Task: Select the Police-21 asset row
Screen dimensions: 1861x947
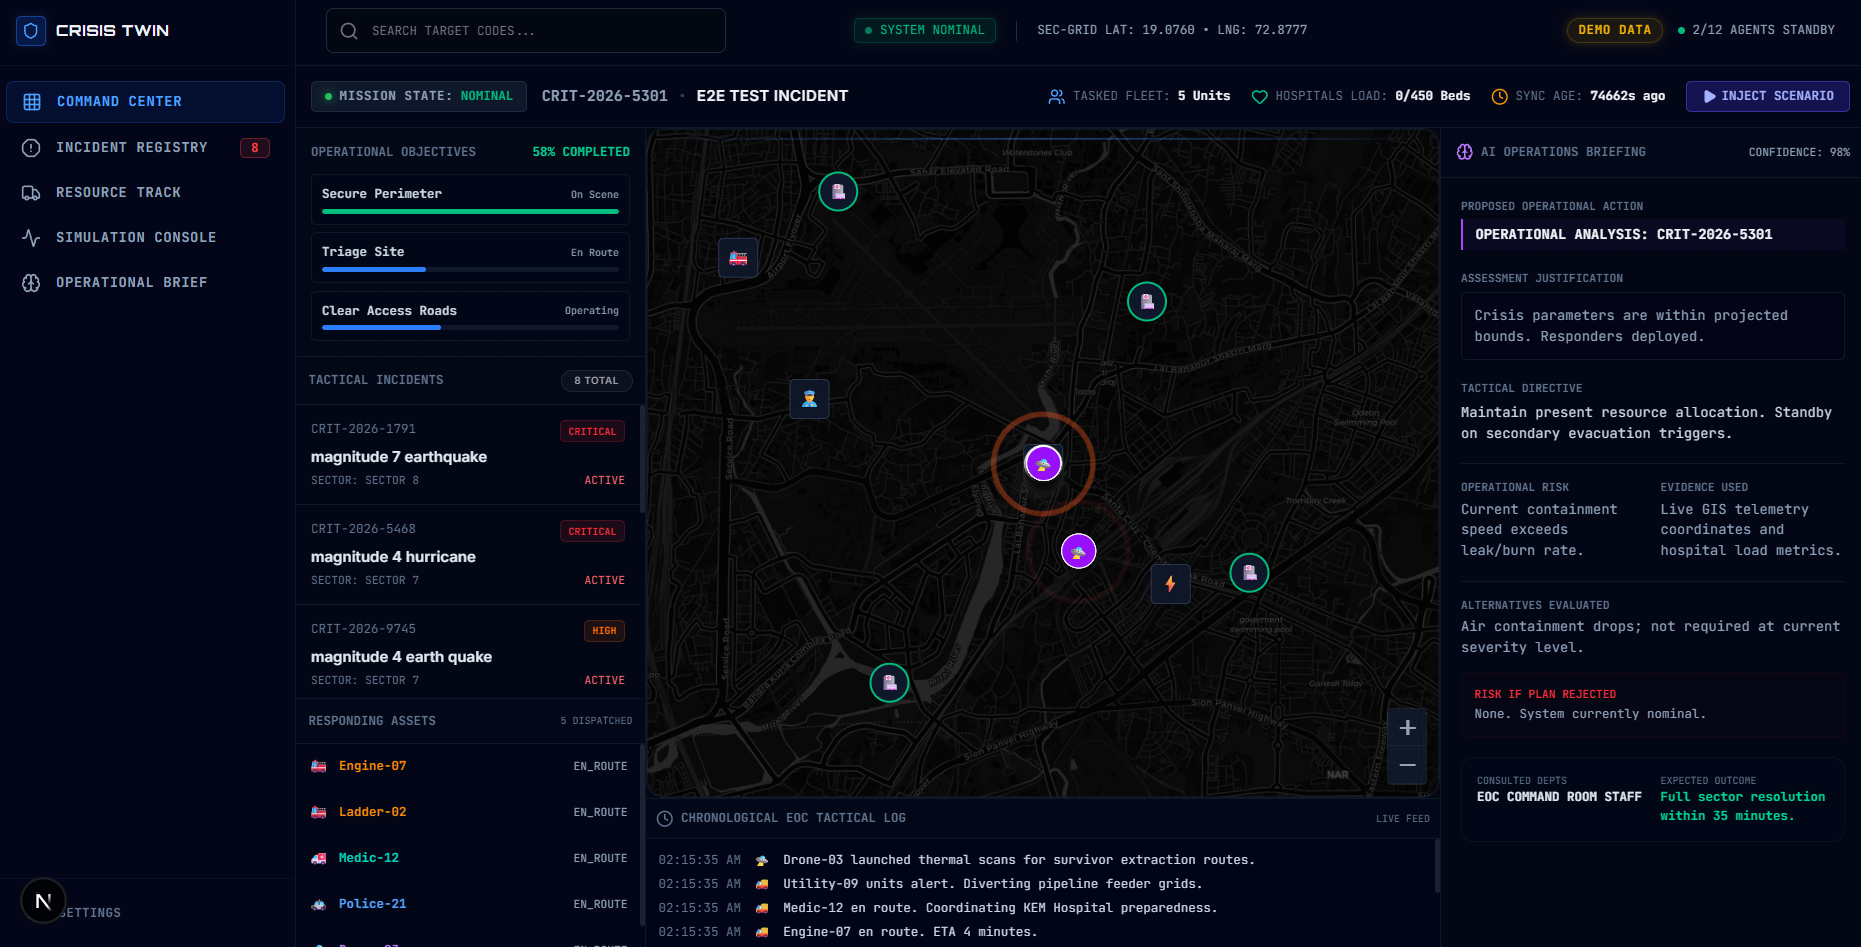Action: click(468, 905)
